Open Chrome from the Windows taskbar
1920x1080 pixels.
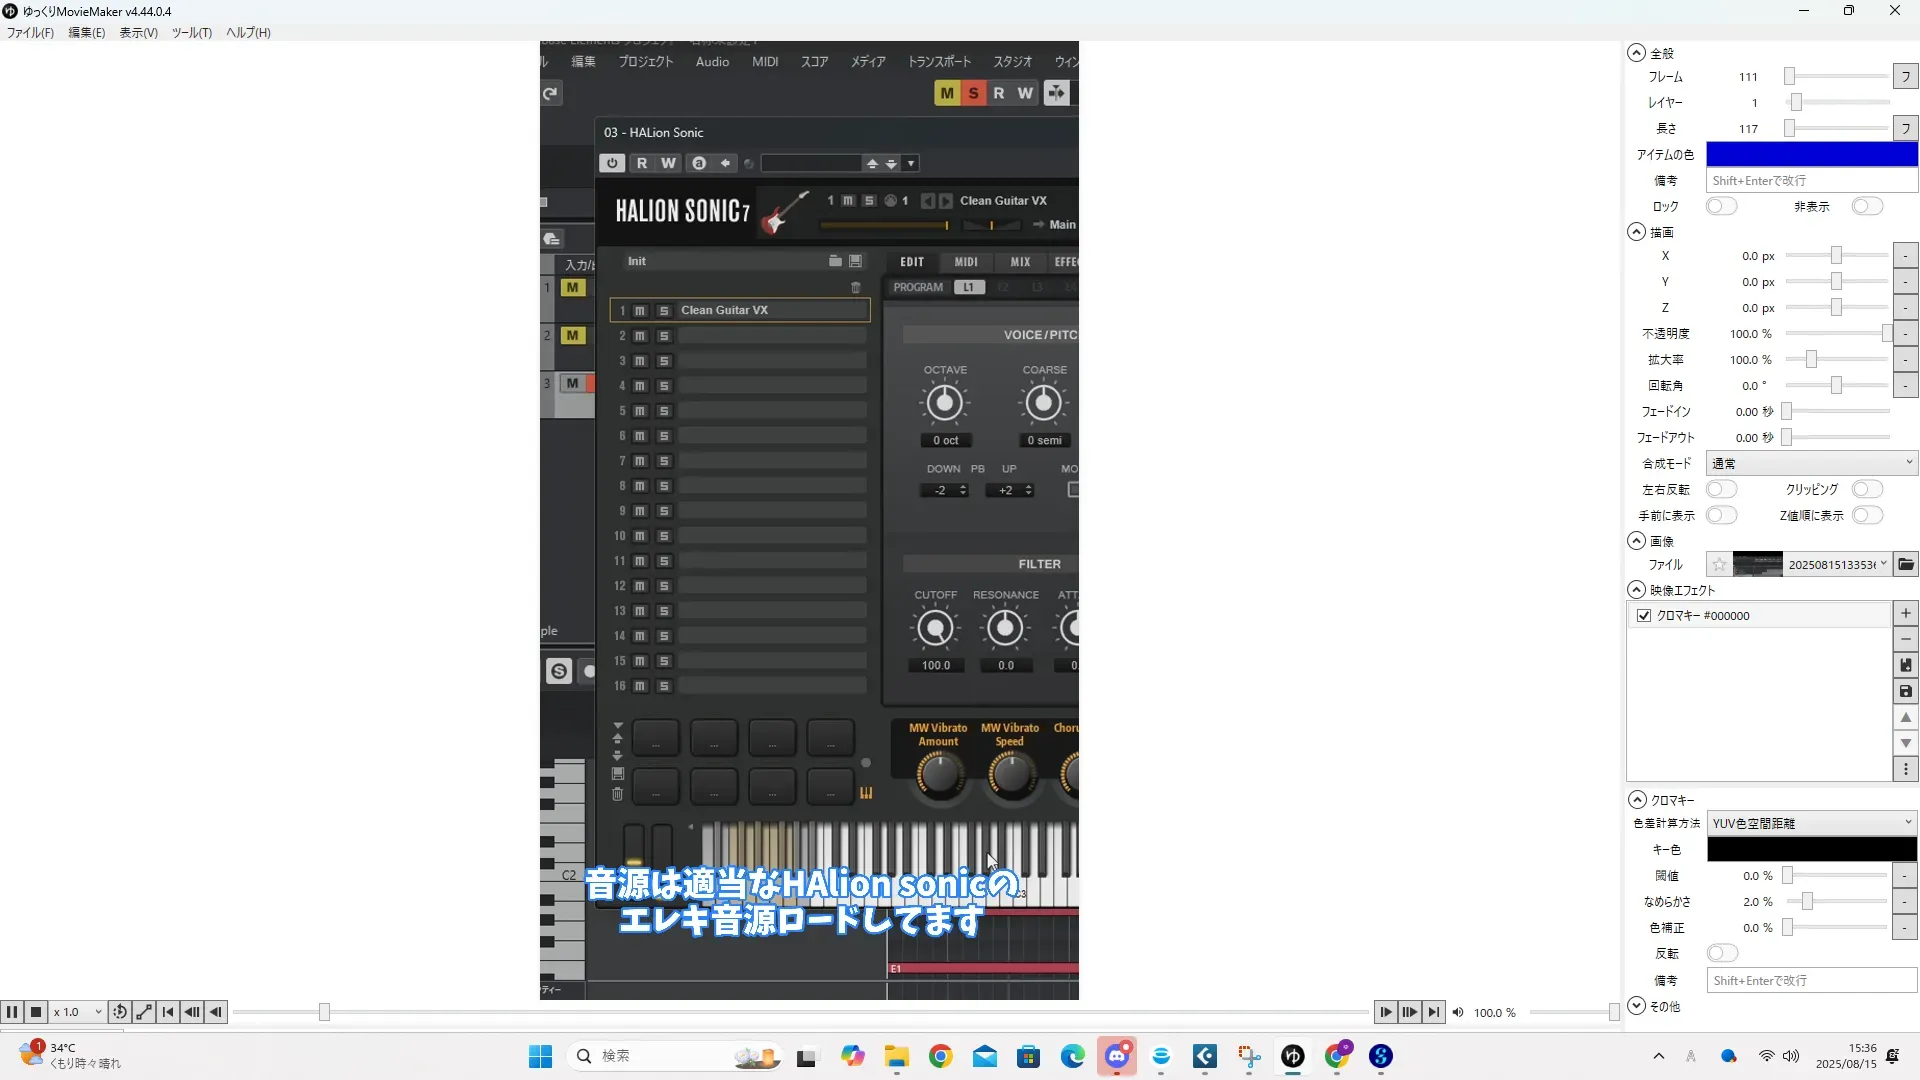[x=940, y=1057]
